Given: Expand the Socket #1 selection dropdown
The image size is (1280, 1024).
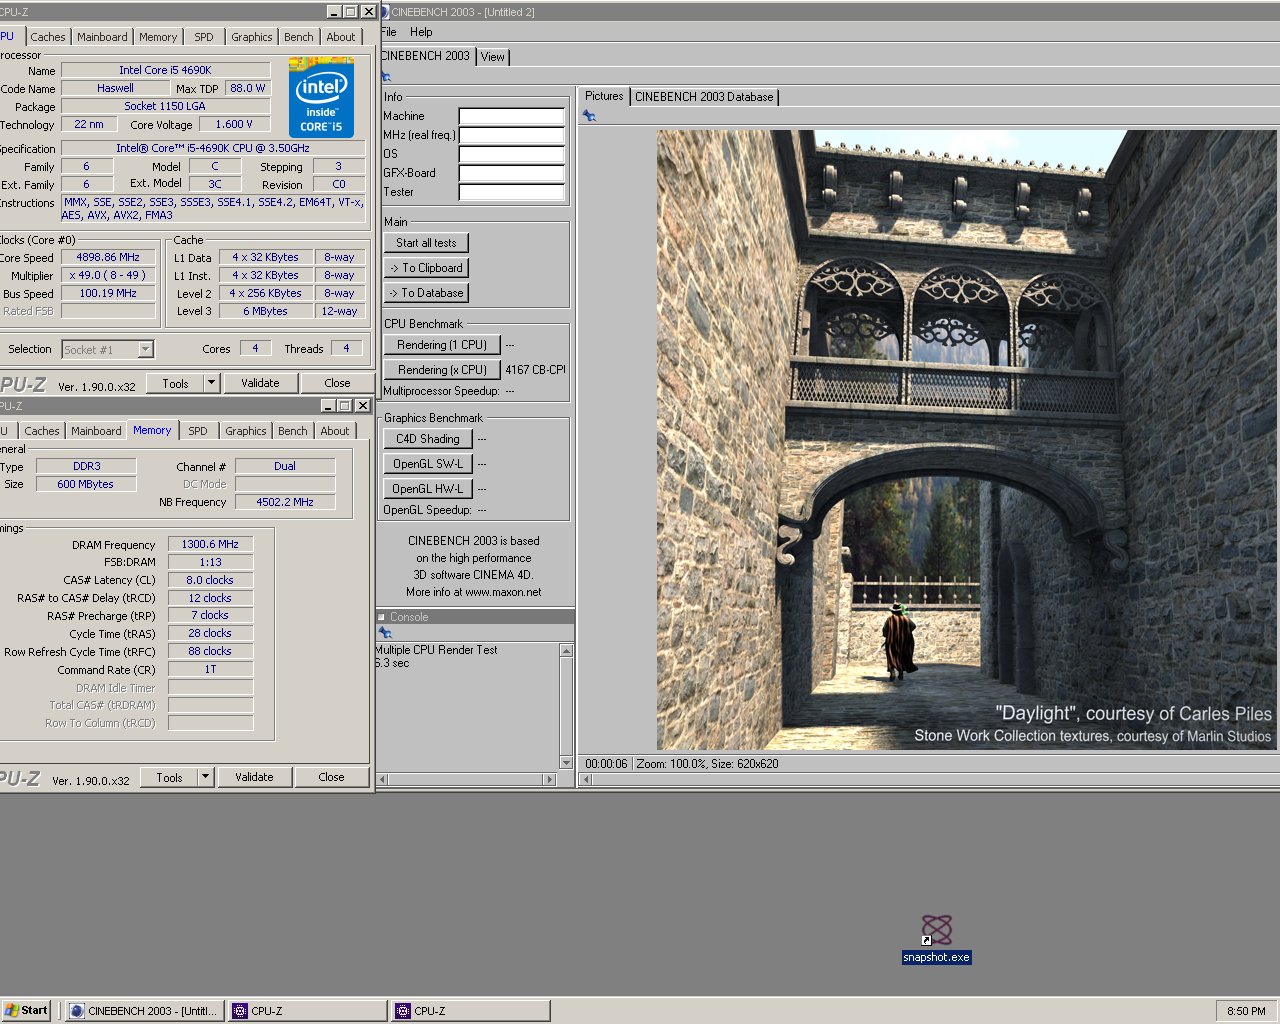Looking at the screenshot, I should [146, 349].
